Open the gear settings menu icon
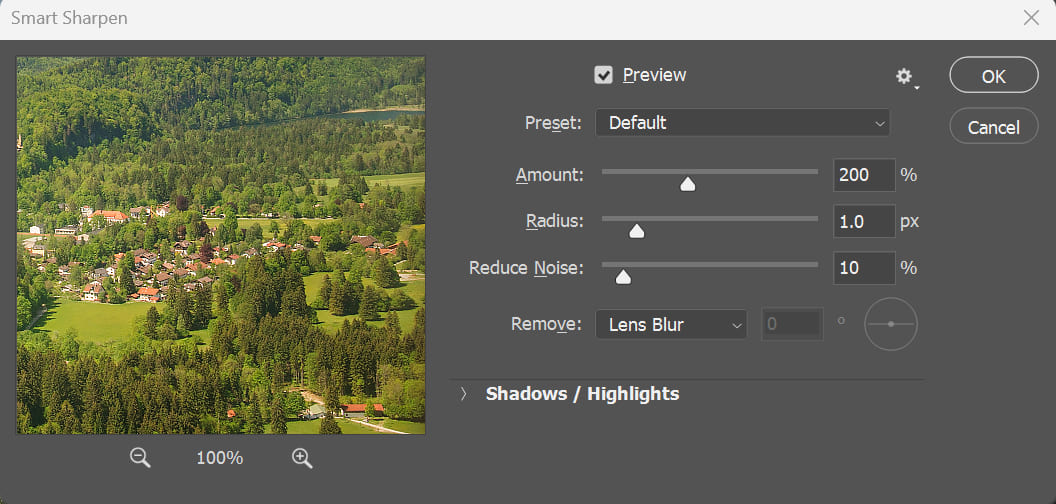The height and width of the screenshot is (504, 1056). [x=906, y=77]
